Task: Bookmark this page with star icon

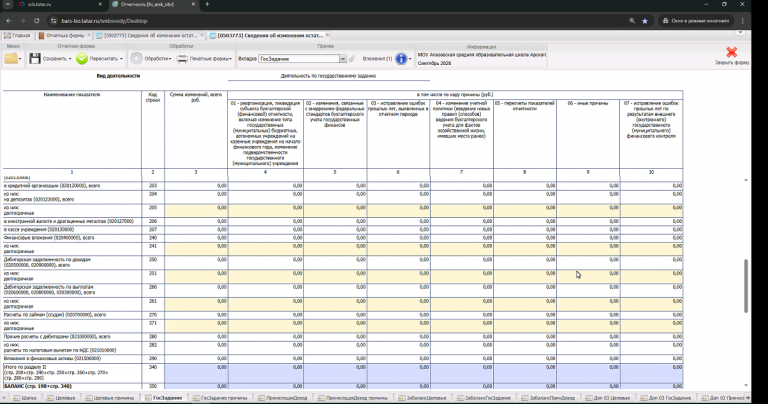Action: pyautogui.click(x=645, y=21)
